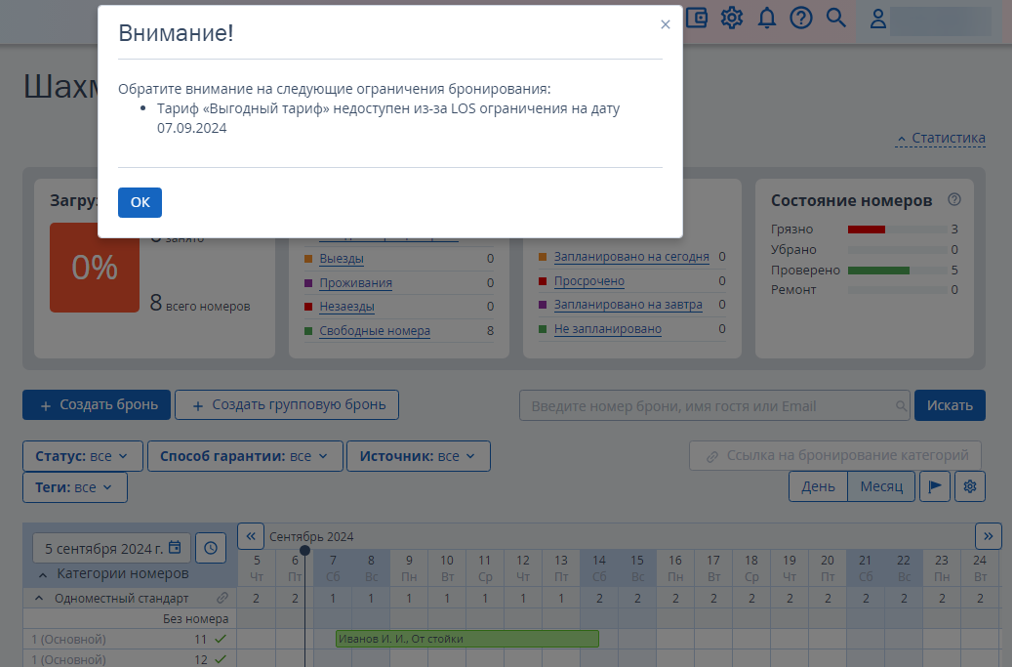Screen dimensions: 1012x667
Task: Open chessboard settings gear near Месяц
Action: (x=969, y=486)
